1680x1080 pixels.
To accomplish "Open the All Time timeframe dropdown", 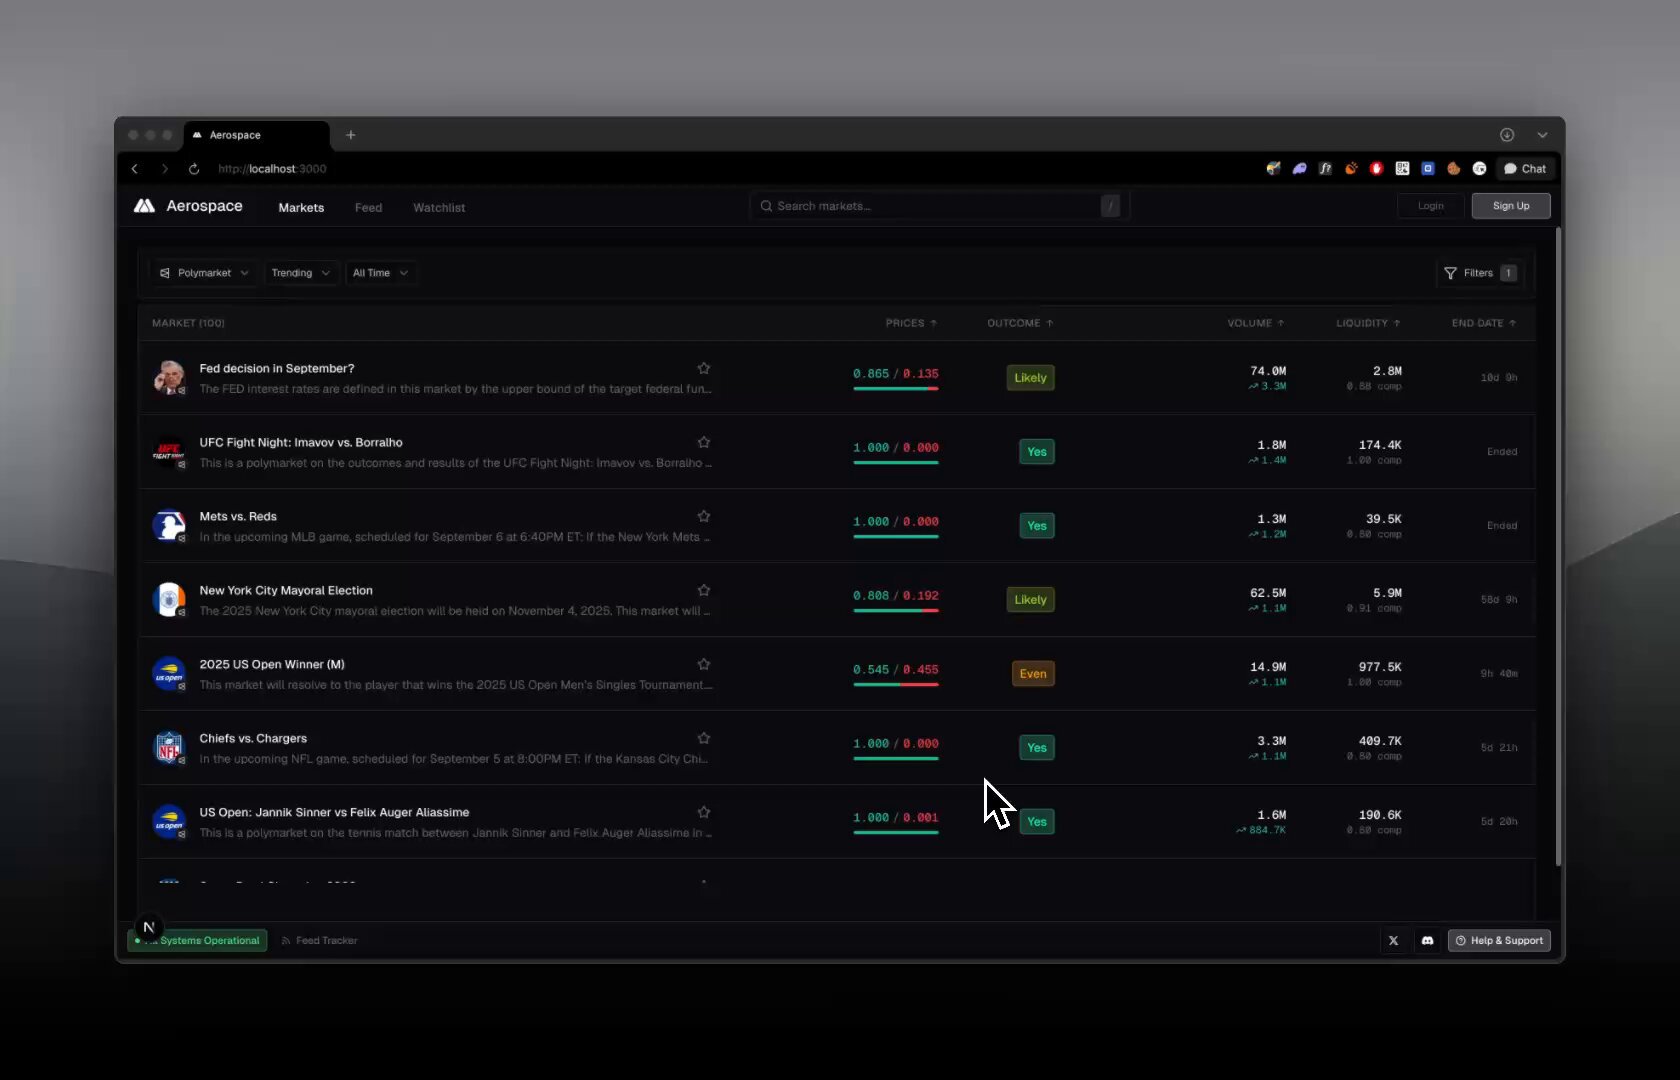I will (380, 272).
